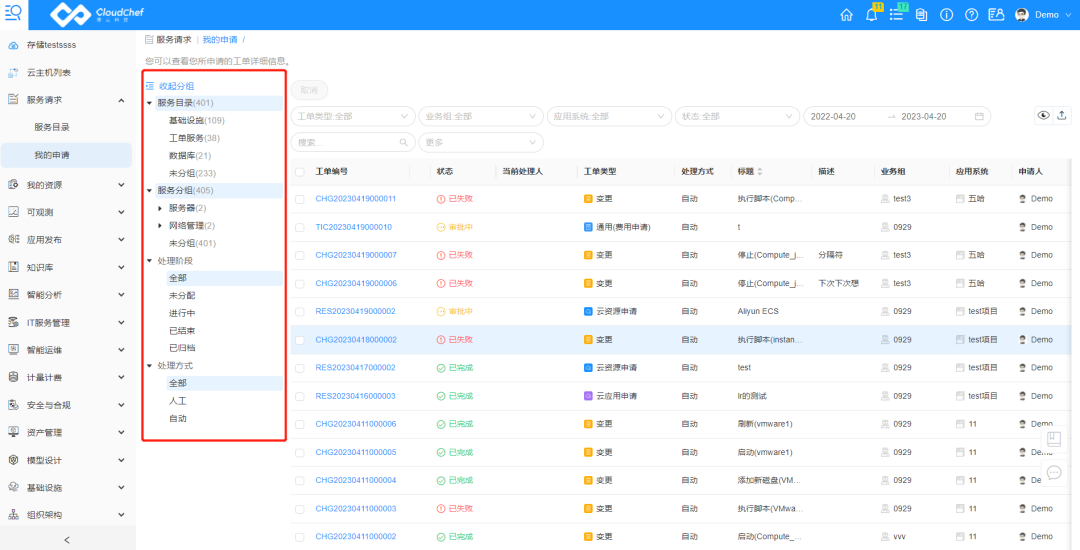Open ticket CHG20230411000006 link
Image resolution: width=1080 pixels, height=550 pixels.
coord(355,424)
